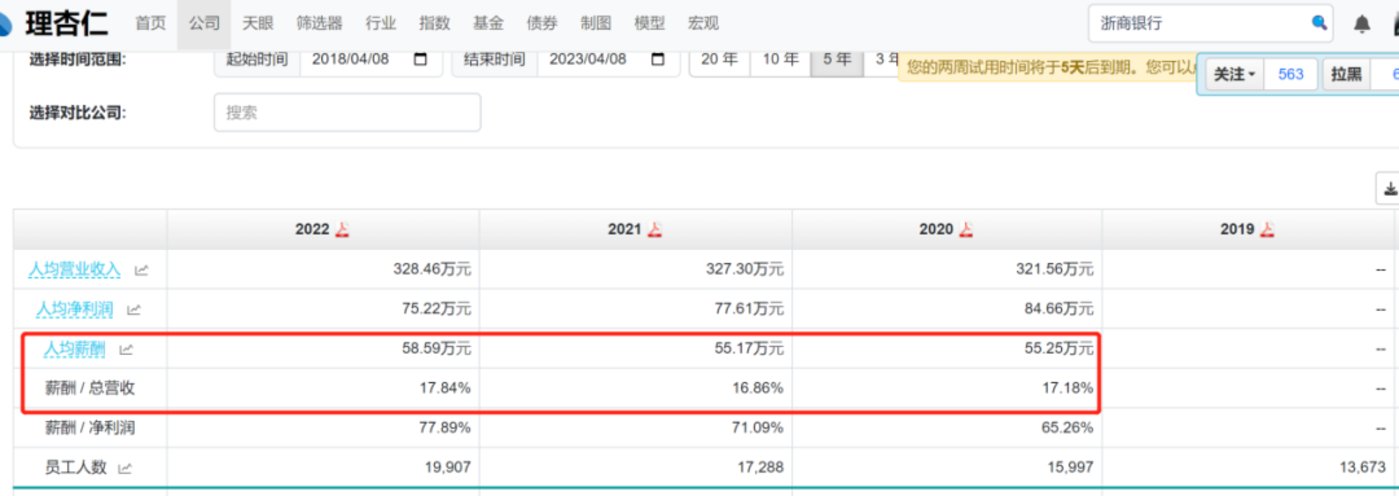Viewport: 1399px width, 496px height.
Task: Show chart for 员工人数 row
Action: [126, 467]
